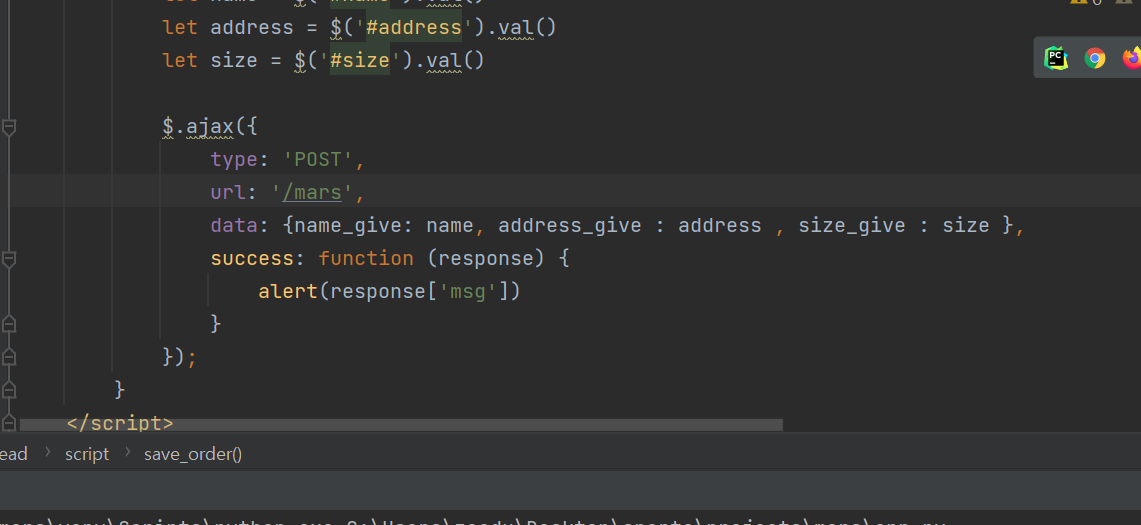Open the page in Firefox browser icon
The image size is (1141, 525).
1132,58
